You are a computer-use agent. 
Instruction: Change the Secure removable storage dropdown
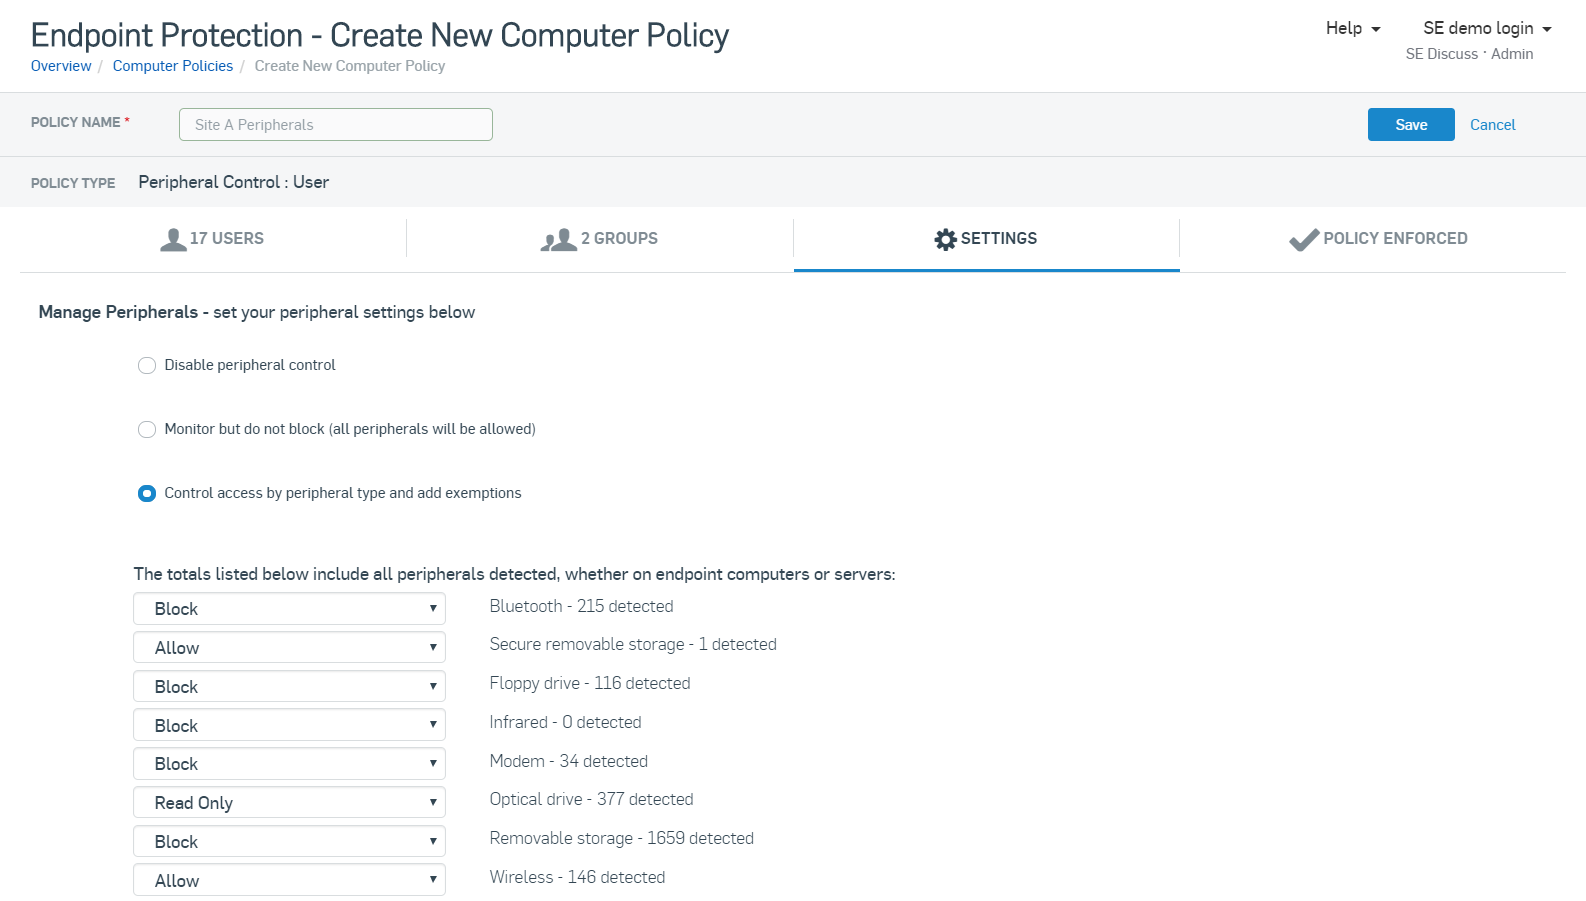click(x=289, y=648)
